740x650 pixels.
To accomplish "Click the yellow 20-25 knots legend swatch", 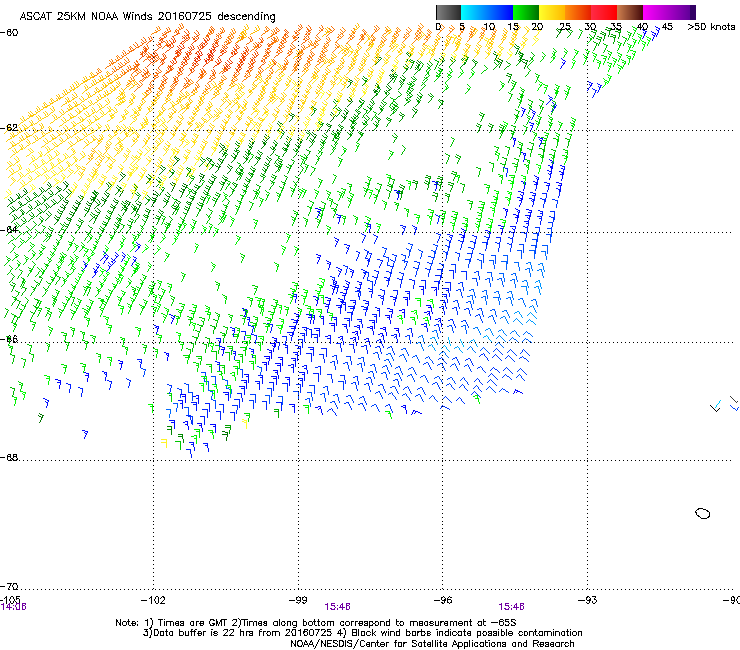I will pos(552,12).
